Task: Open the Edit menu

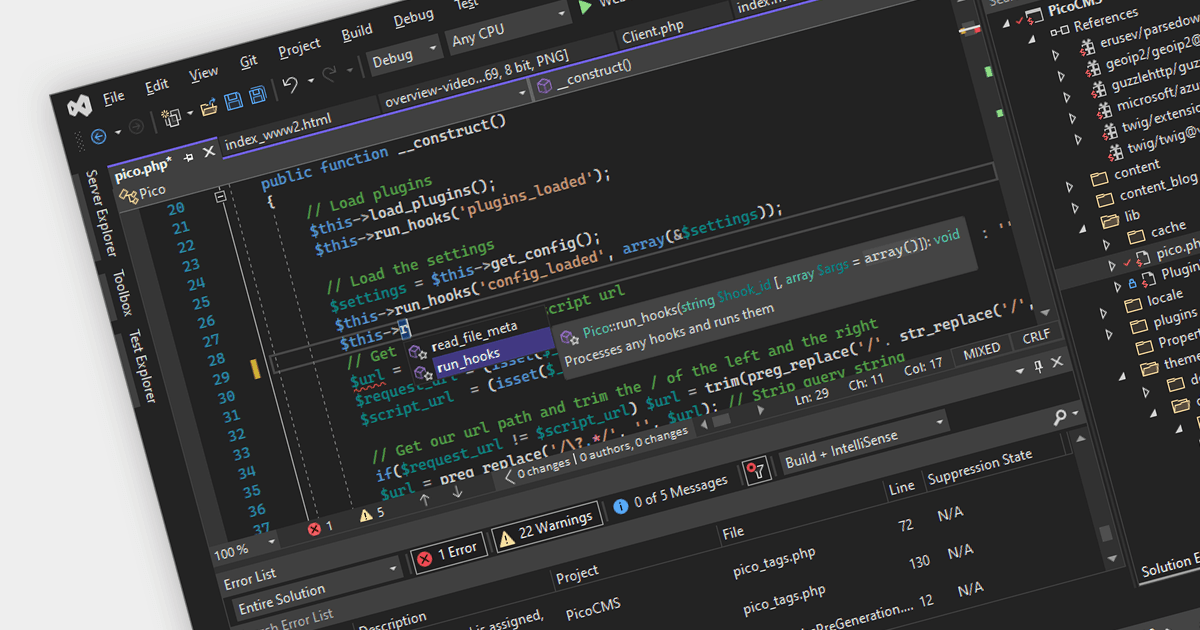Action: coord(157,84)
